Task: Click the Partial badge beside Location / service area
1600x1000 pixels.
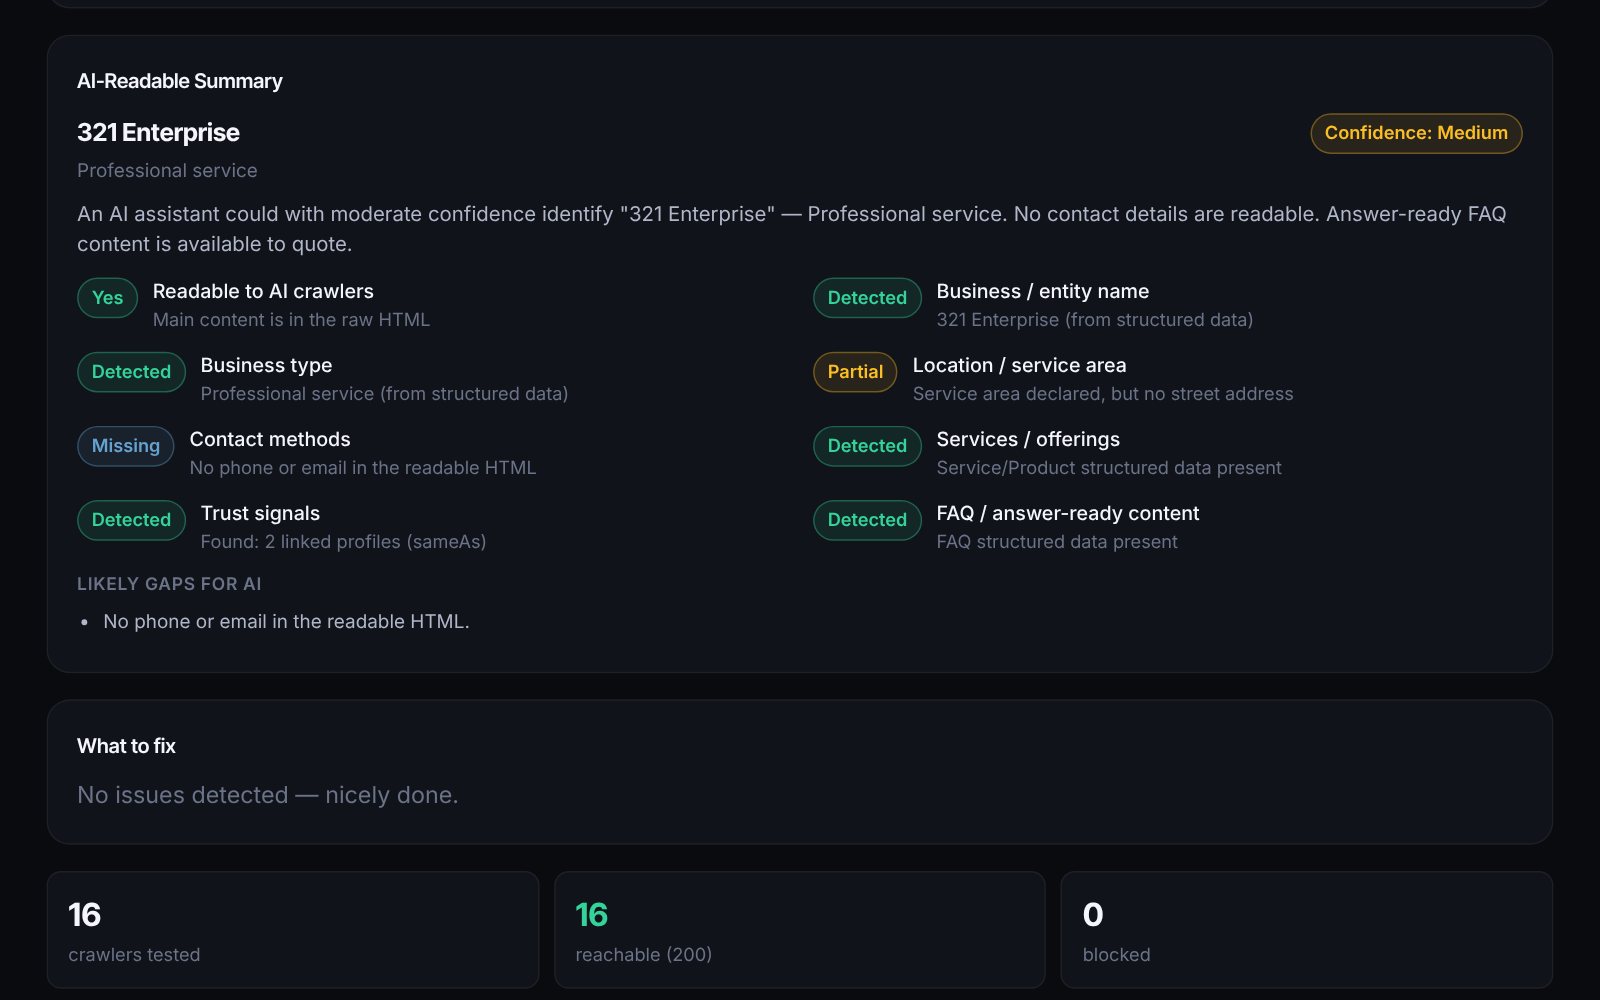Action: click(x=855, y=371)
